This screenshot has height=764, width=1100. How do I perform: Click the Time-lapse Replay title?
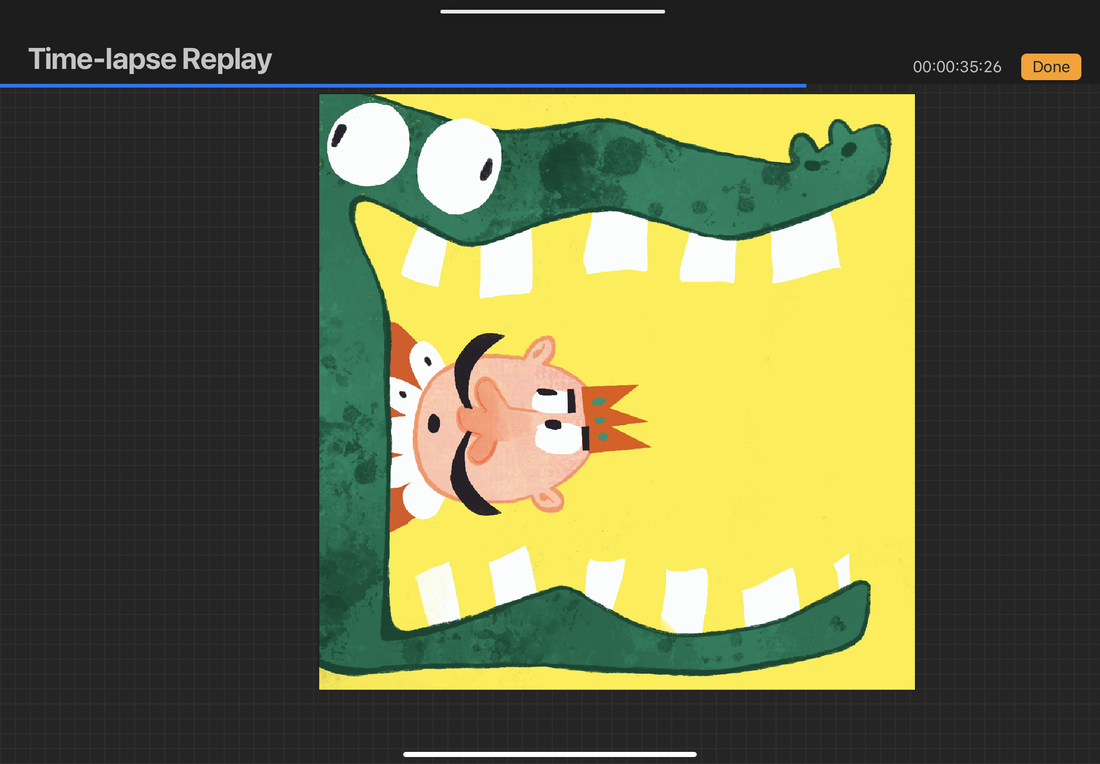(x=150, y=60)
